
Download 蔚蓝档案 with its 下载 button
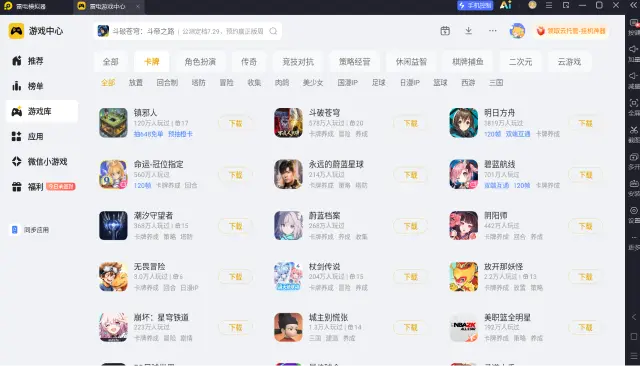click(x=411, y=226)
